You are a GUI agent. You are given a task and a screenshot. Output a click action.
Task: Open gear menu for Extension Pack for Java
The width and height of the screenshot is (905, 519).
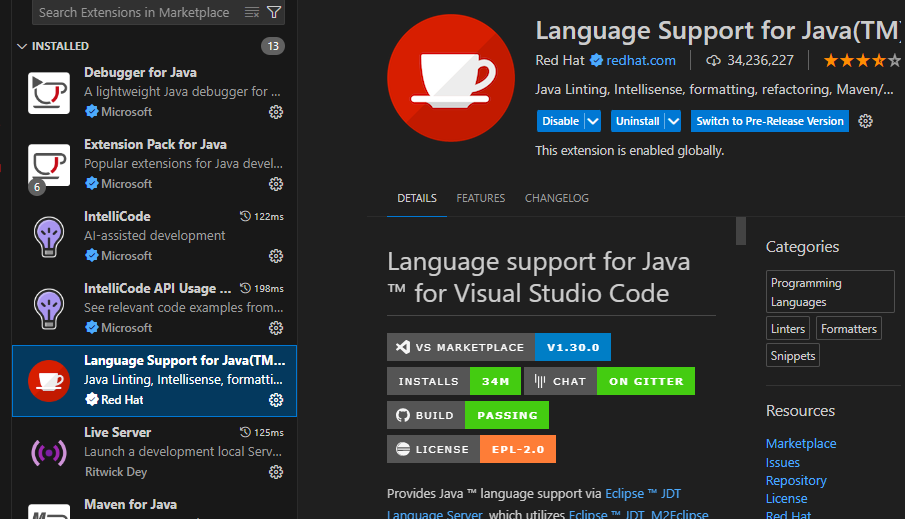[276, 184]
